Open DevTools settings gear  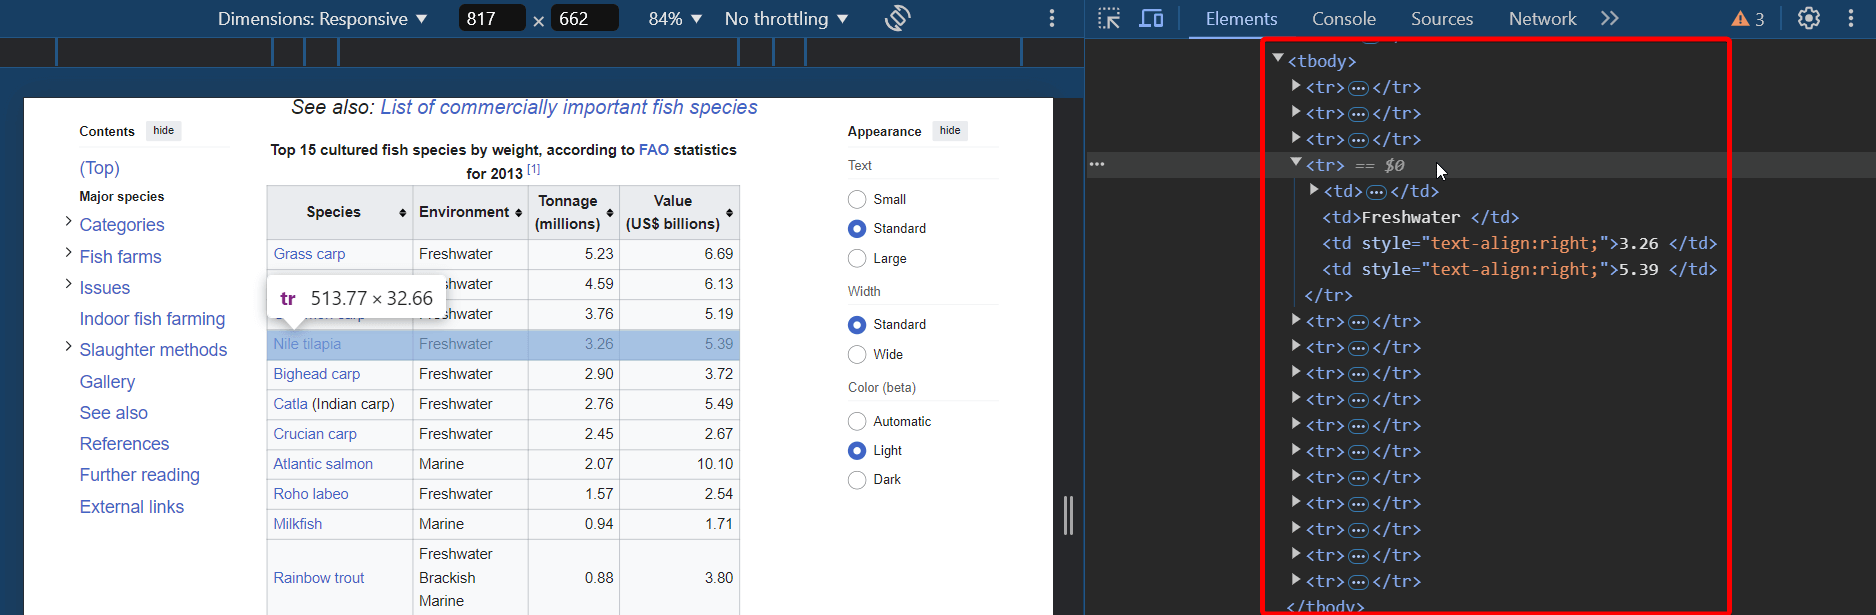click(1808, 18)
